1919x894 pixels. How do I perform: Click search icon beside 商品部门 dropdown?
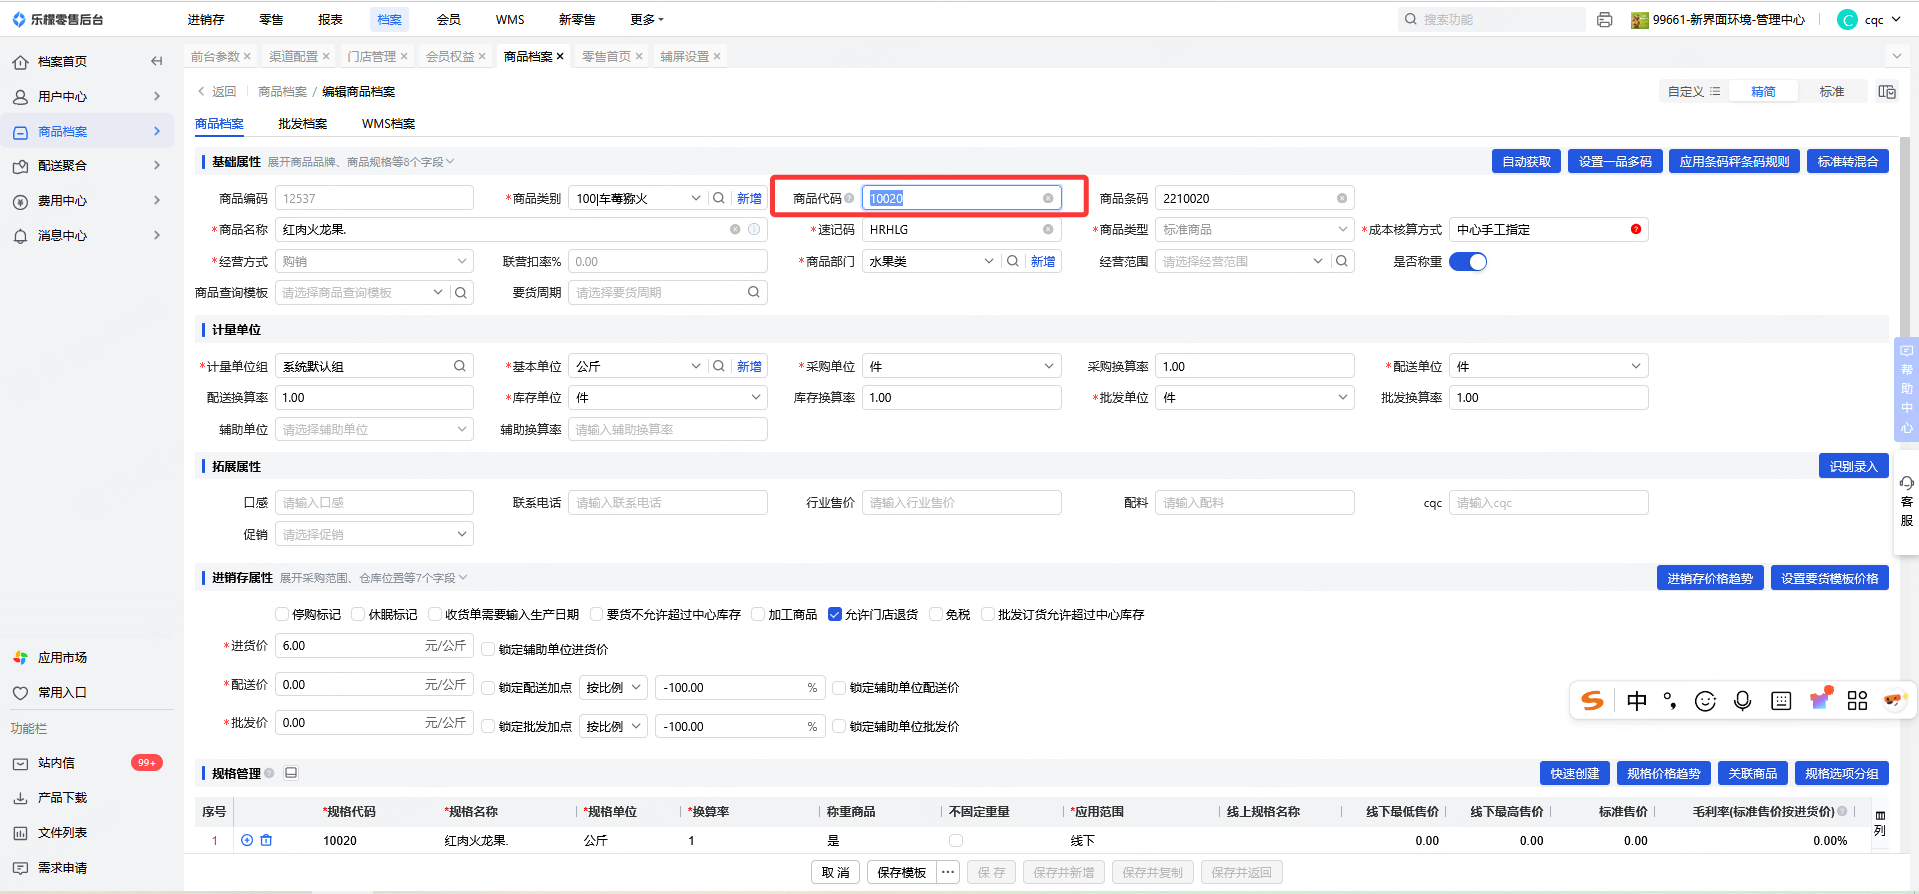tap(1013, 261)
